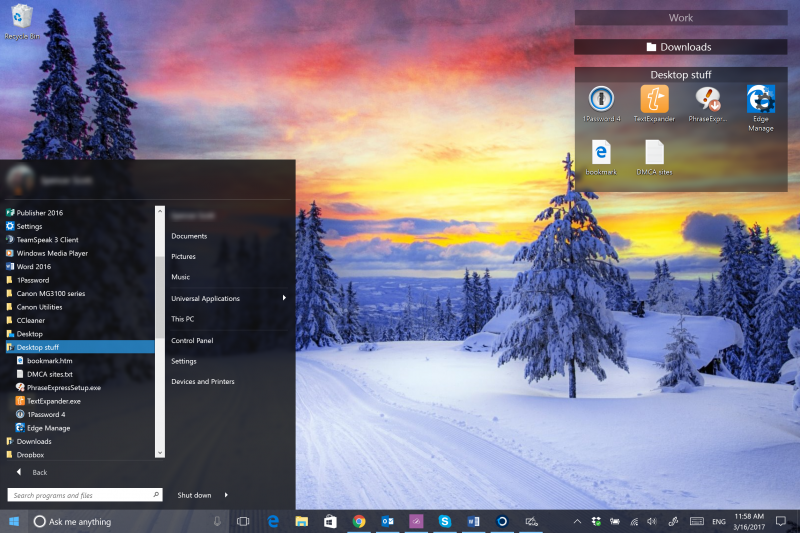Launch TextExpander from the desktop fence
Screen dimensions: 800x533
coord(654,100)
